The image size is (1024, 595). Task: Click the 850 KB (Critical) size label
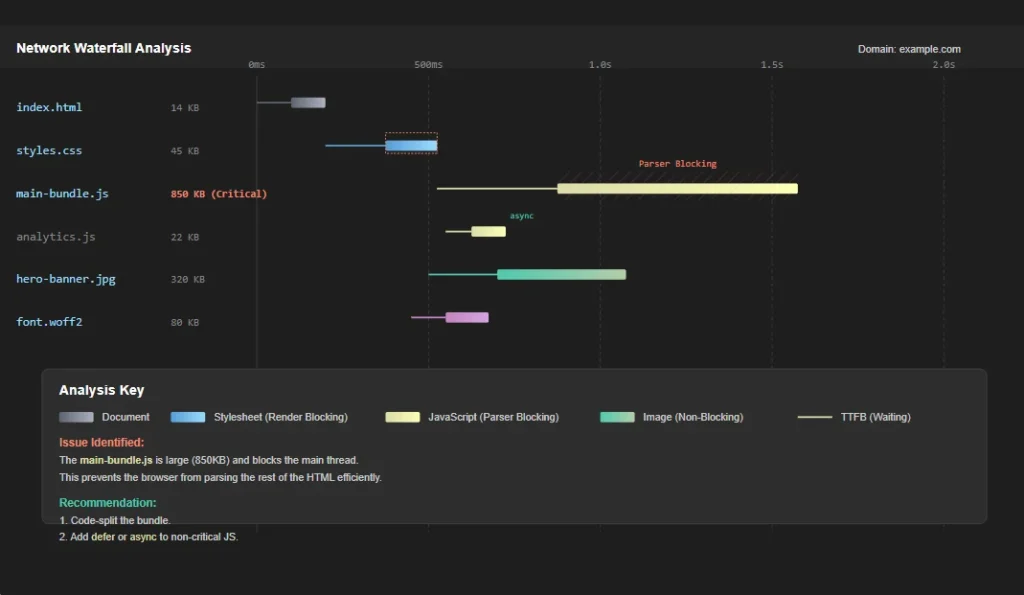(219, 194)
